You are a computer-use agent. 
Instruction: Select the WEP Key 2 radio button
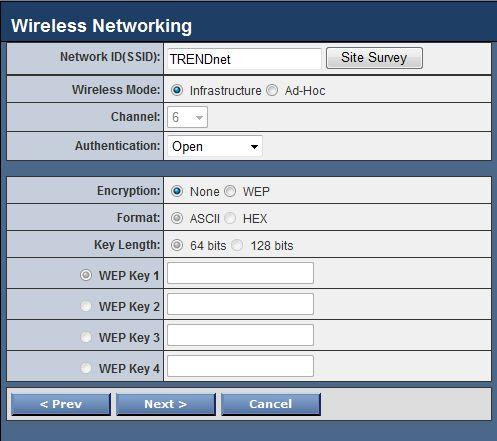click(86, 306)
